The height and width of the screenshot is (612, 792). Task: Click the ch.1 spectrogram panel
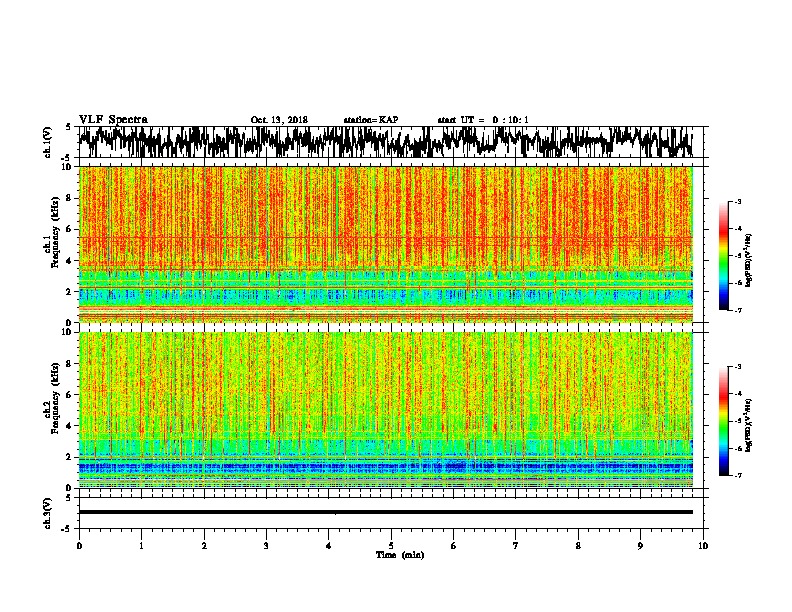pyautogui.click(x=385, y=244)
